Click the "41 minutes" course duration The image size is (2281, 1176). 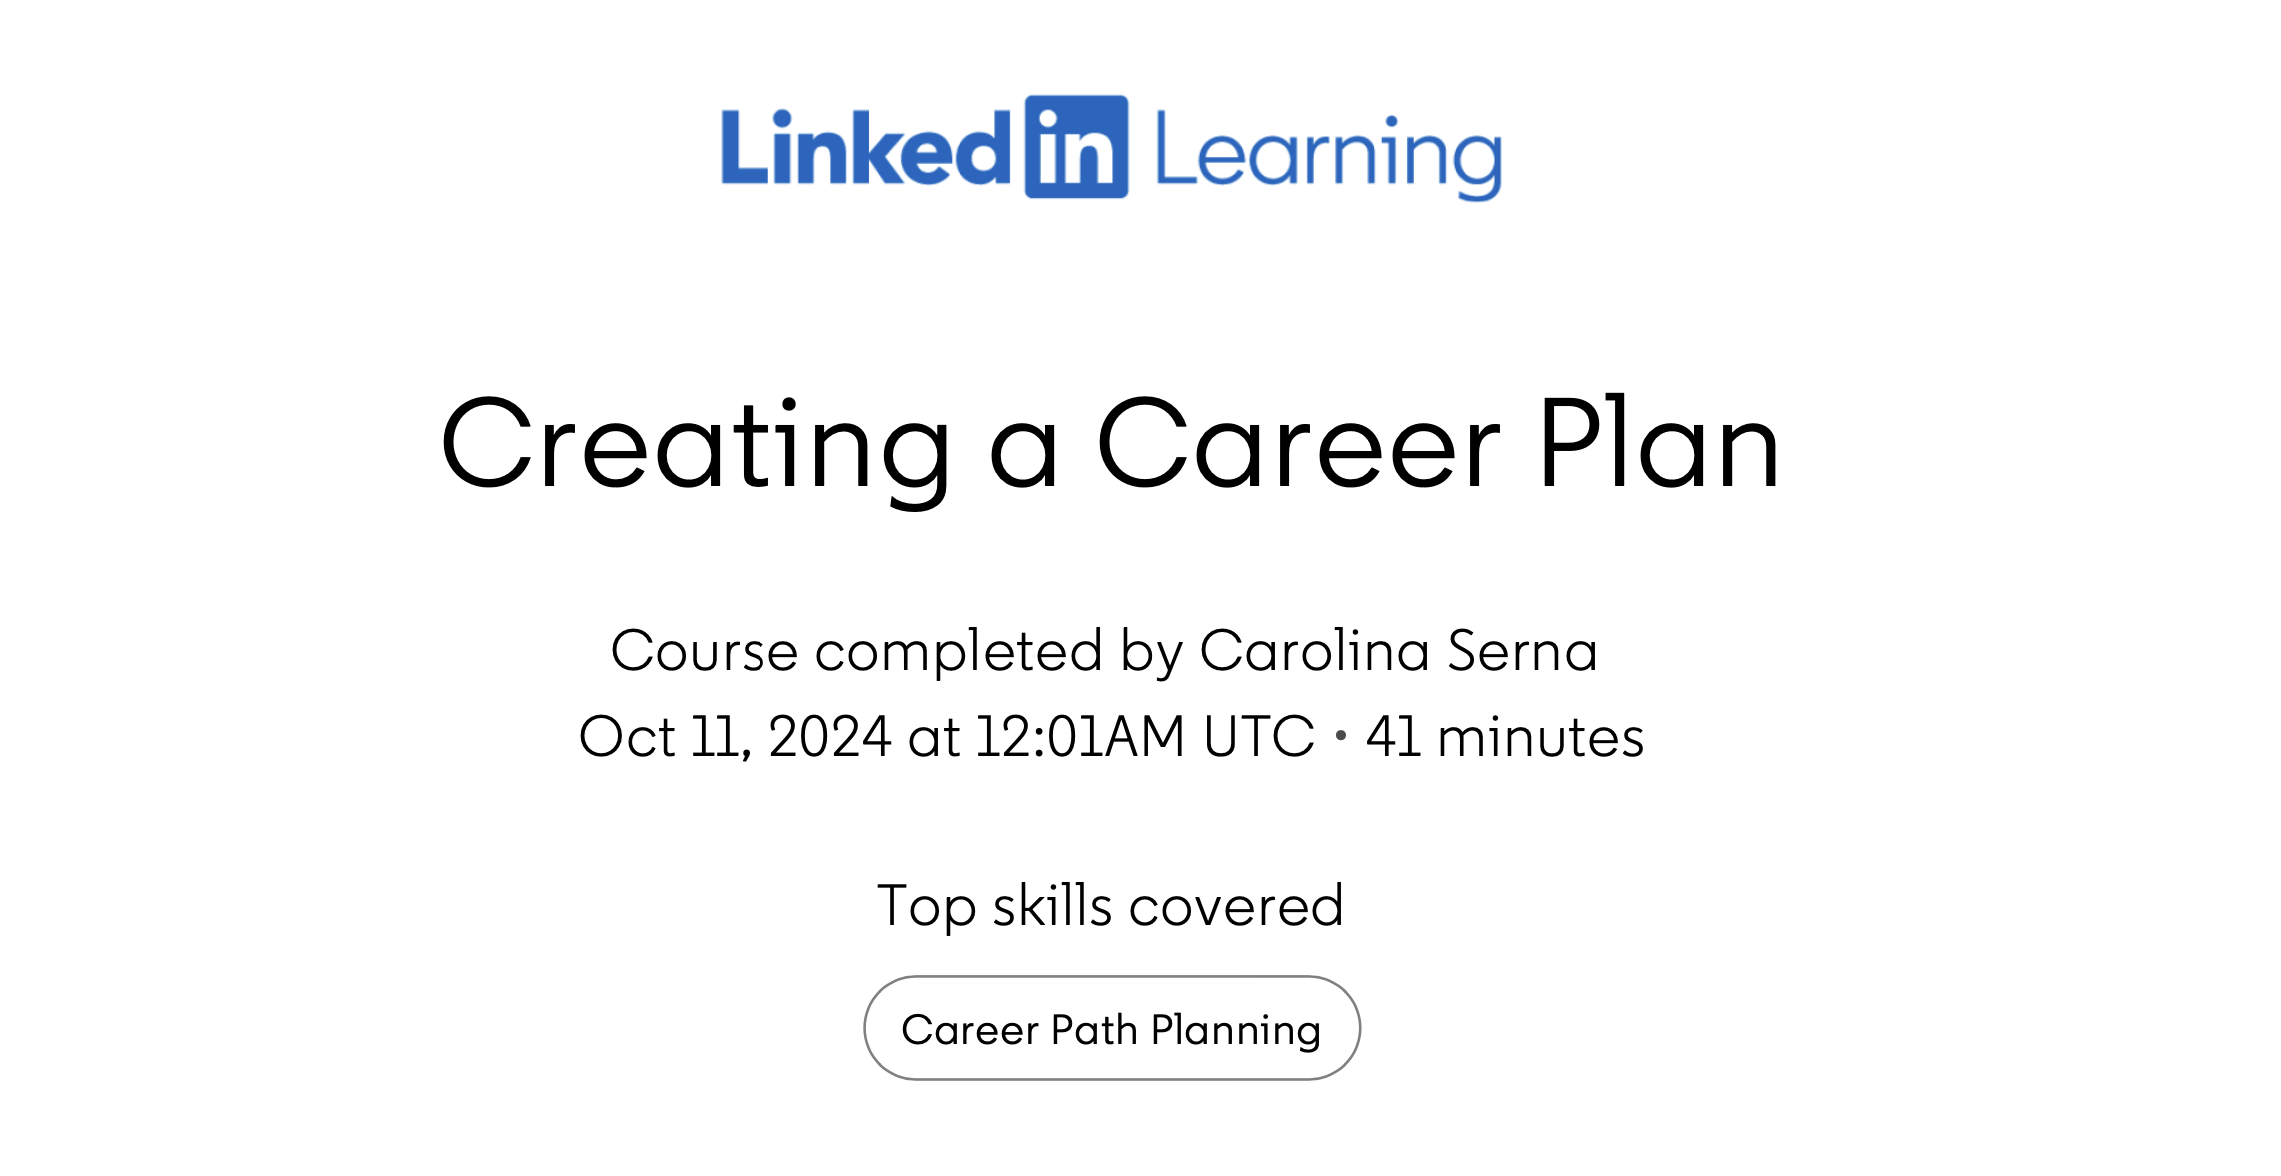coord(1505,737)
